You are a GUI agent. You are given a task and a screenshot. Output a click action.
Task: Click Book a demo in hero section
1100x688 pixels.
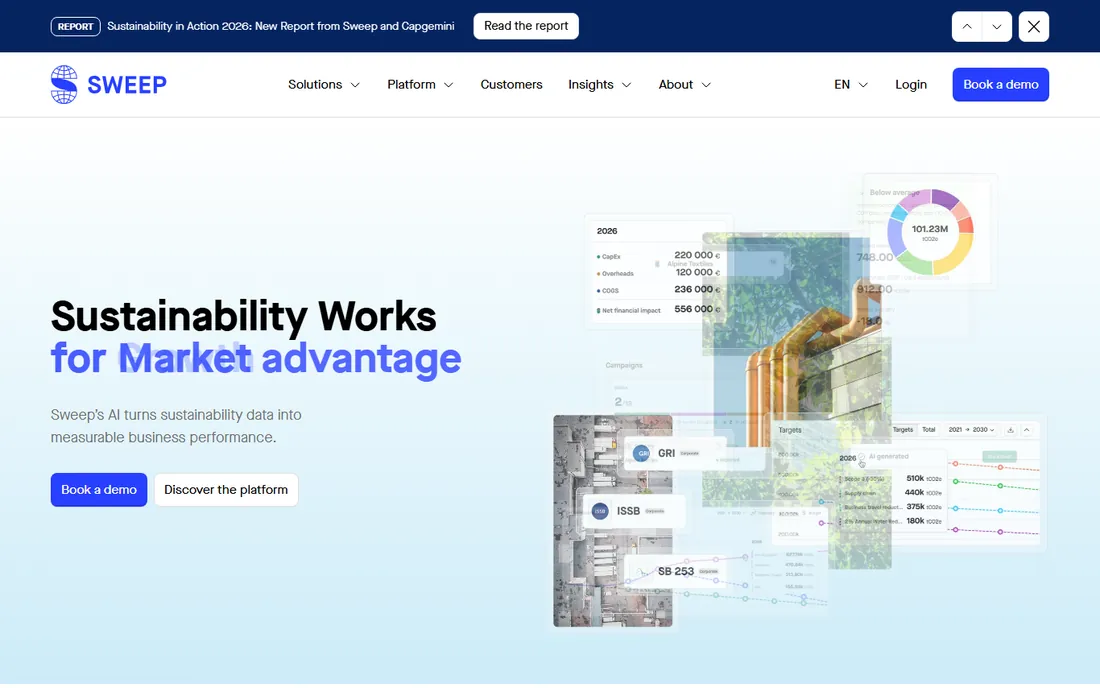click(99, 490)
